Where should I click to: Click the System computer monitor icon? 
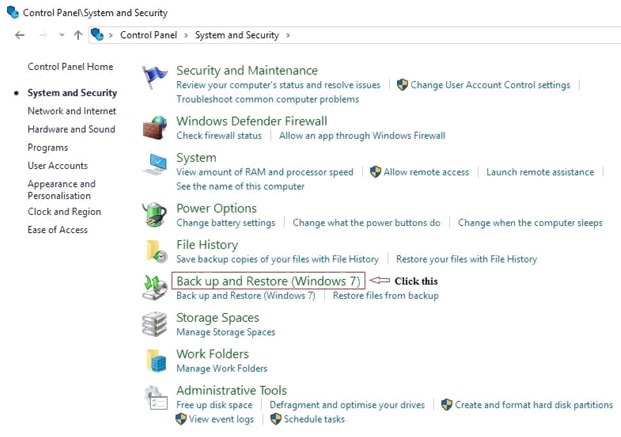[155, 164]
